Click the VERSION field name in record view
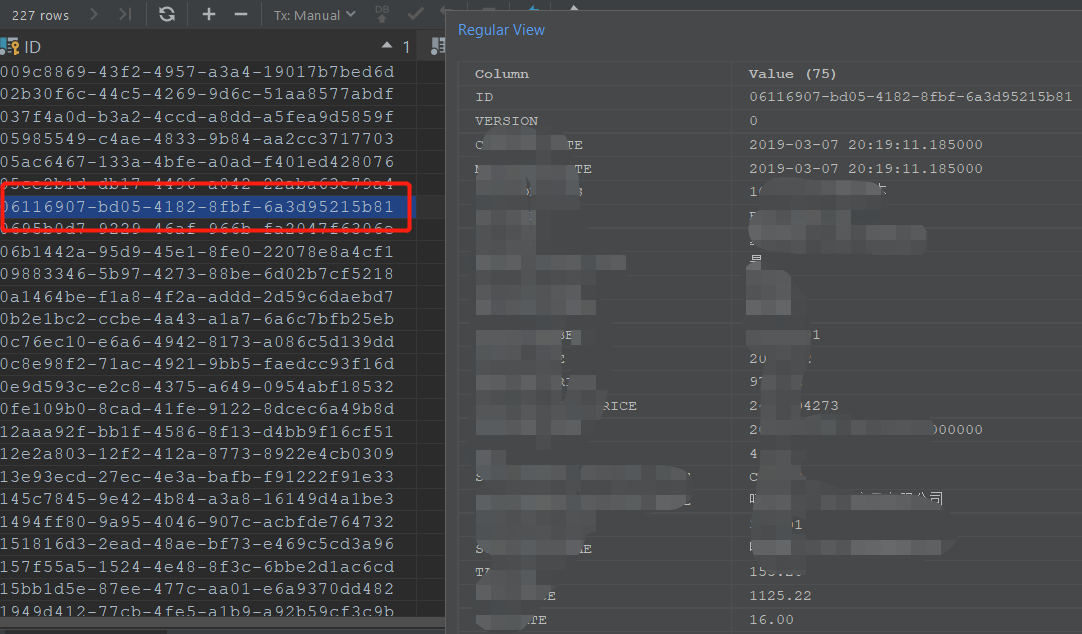 coord(506,121)
